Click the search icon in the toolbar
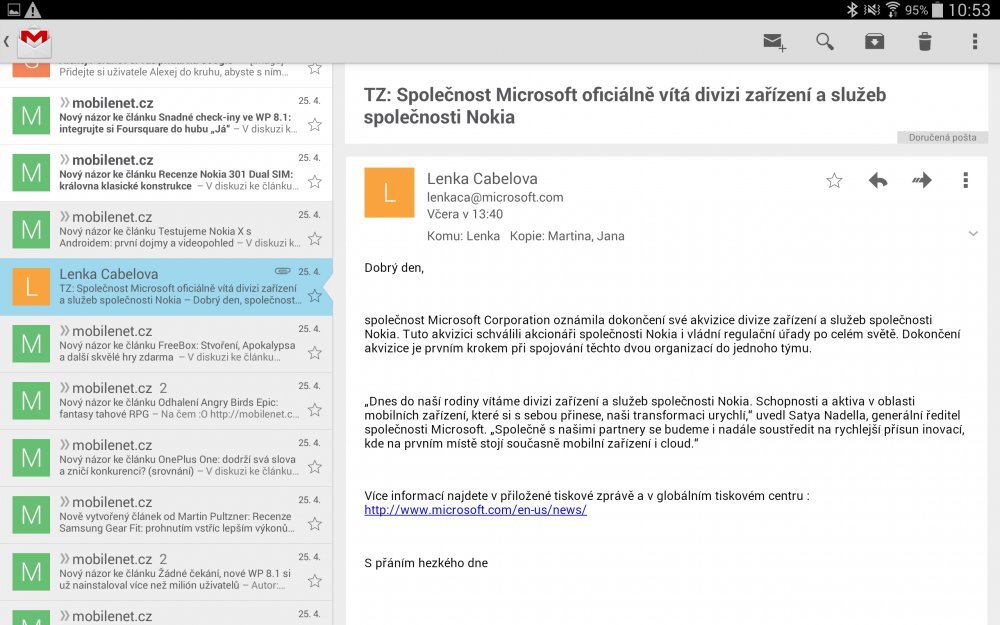The height and width of the screenshot is (625, 1000). pyautogui.click(x=824, y=42)
